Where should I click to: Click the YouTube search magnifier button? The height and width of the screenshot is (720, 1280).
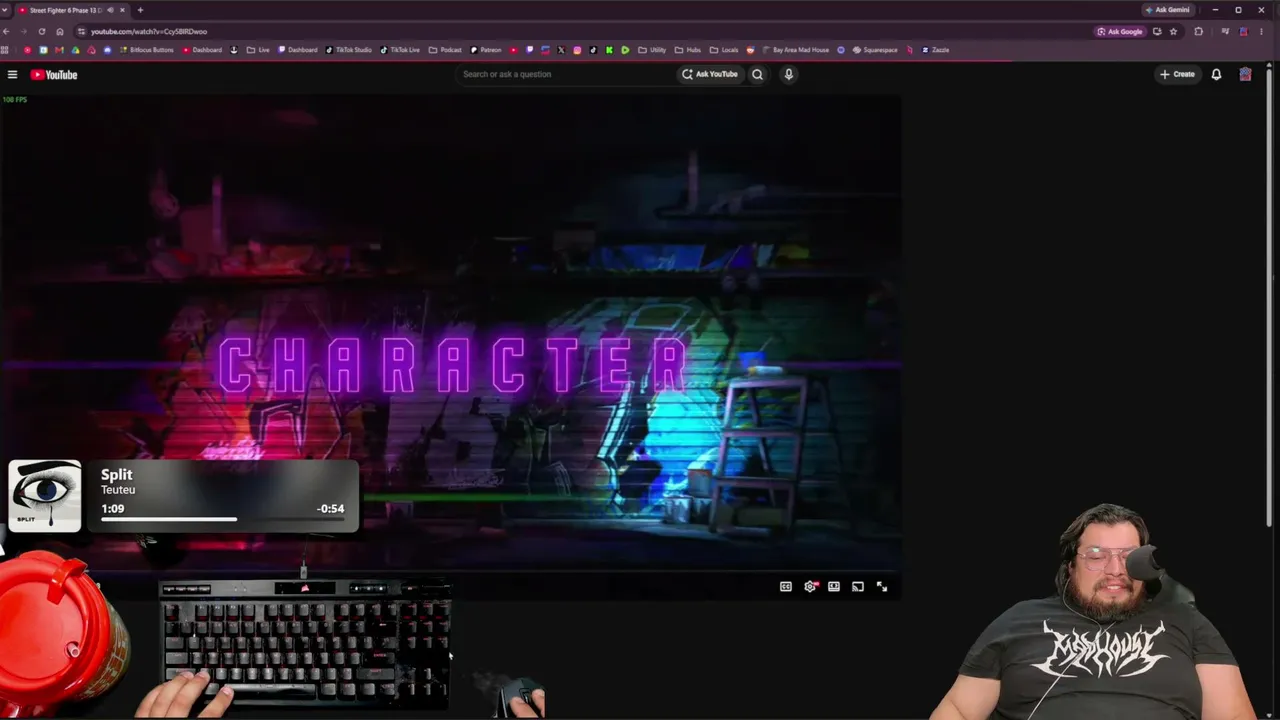point(757,74)
